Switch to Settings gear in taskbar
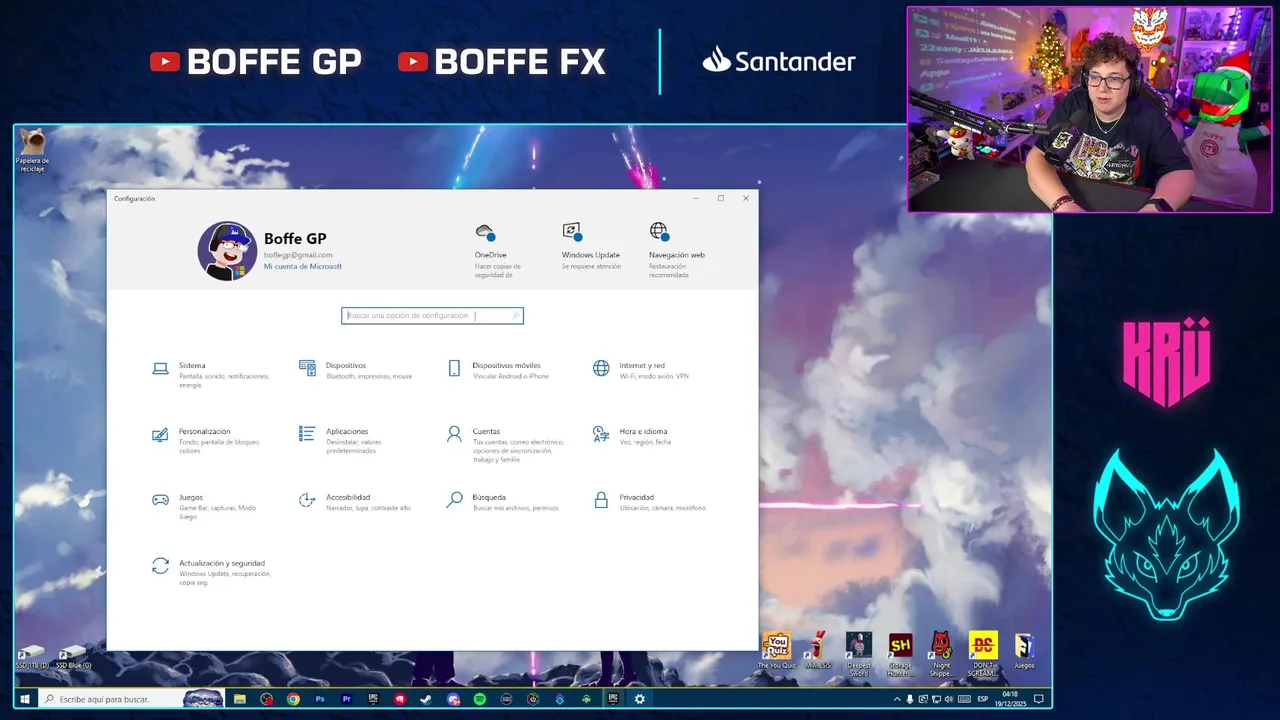This screenshot has height=720, width=1280. click(640, 699)
